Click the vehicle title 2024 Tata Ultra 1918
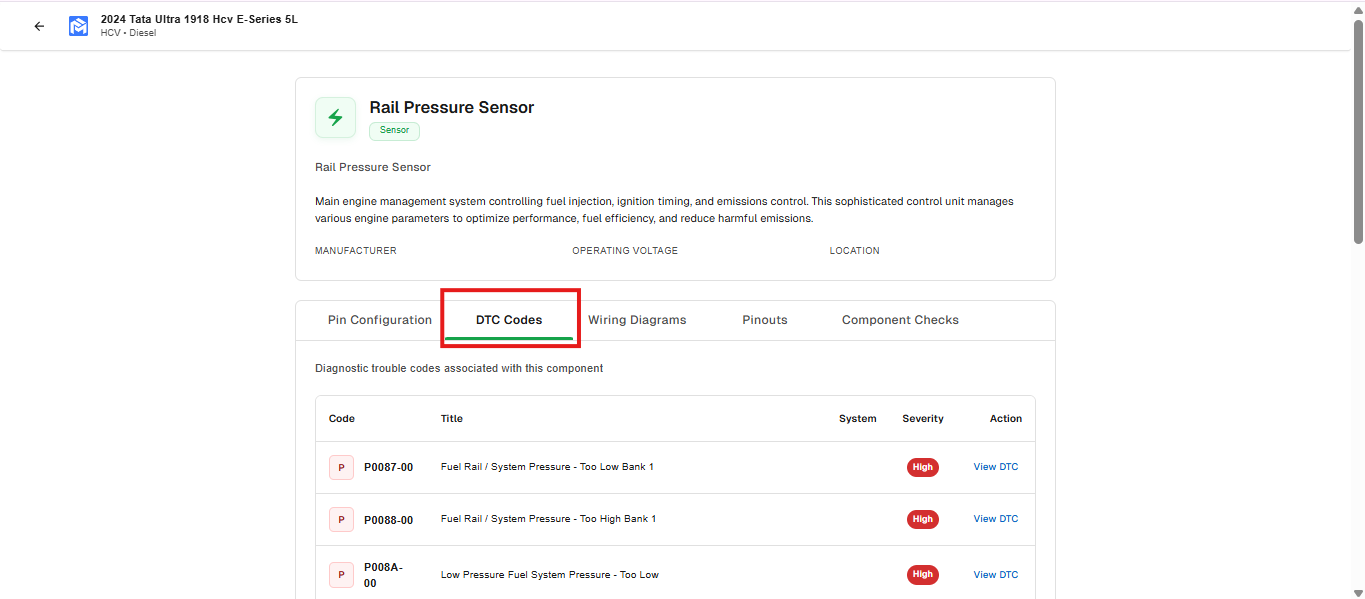This screenshot has height=599, width=1365. [198, 18]
